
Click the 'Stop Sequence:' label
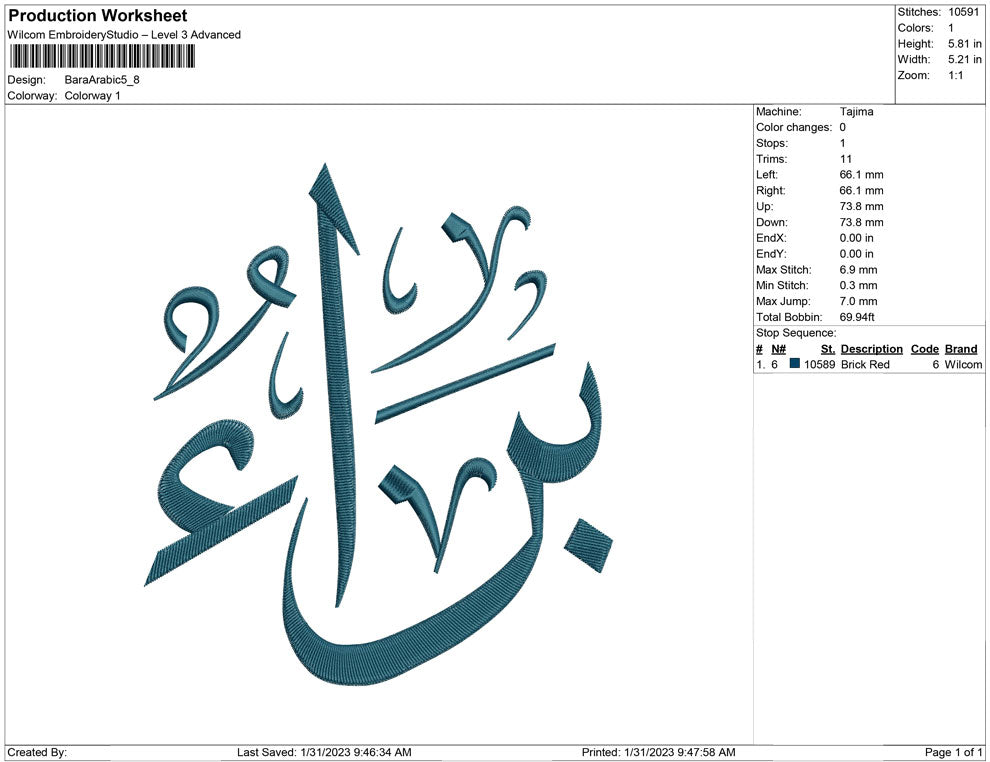click(796, 333)
